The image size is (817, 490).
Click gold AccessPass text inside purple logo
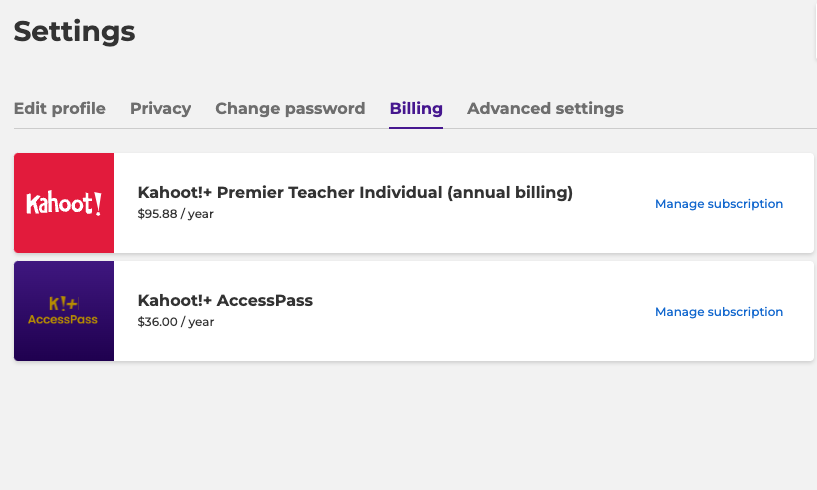pyautogui.click(x=64, y=320)
